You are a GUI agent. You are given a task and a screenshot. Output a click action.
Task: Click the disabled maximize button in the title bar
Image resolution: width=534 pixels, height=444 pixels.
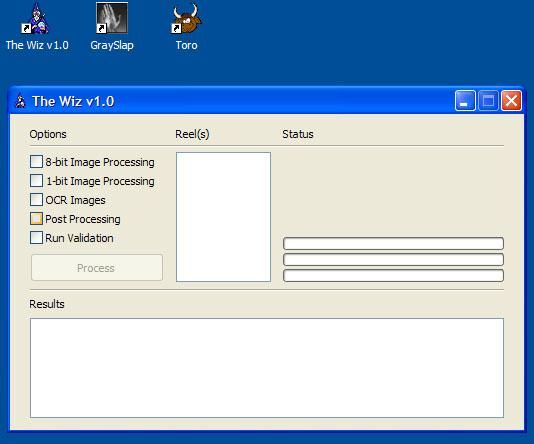[x=488, y=101]
